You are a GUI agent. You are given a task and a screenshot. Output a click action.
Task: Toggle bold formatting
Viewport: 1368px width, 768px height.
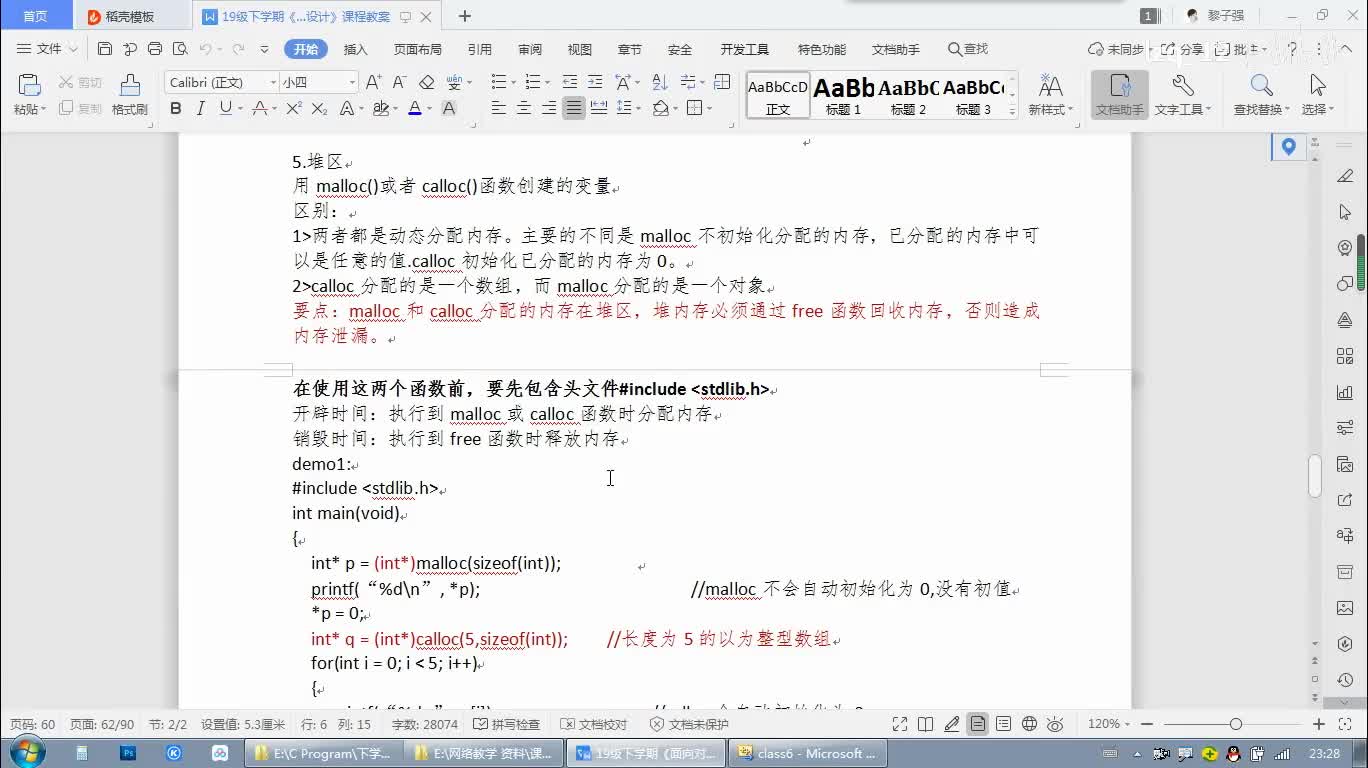pos(176,108)
